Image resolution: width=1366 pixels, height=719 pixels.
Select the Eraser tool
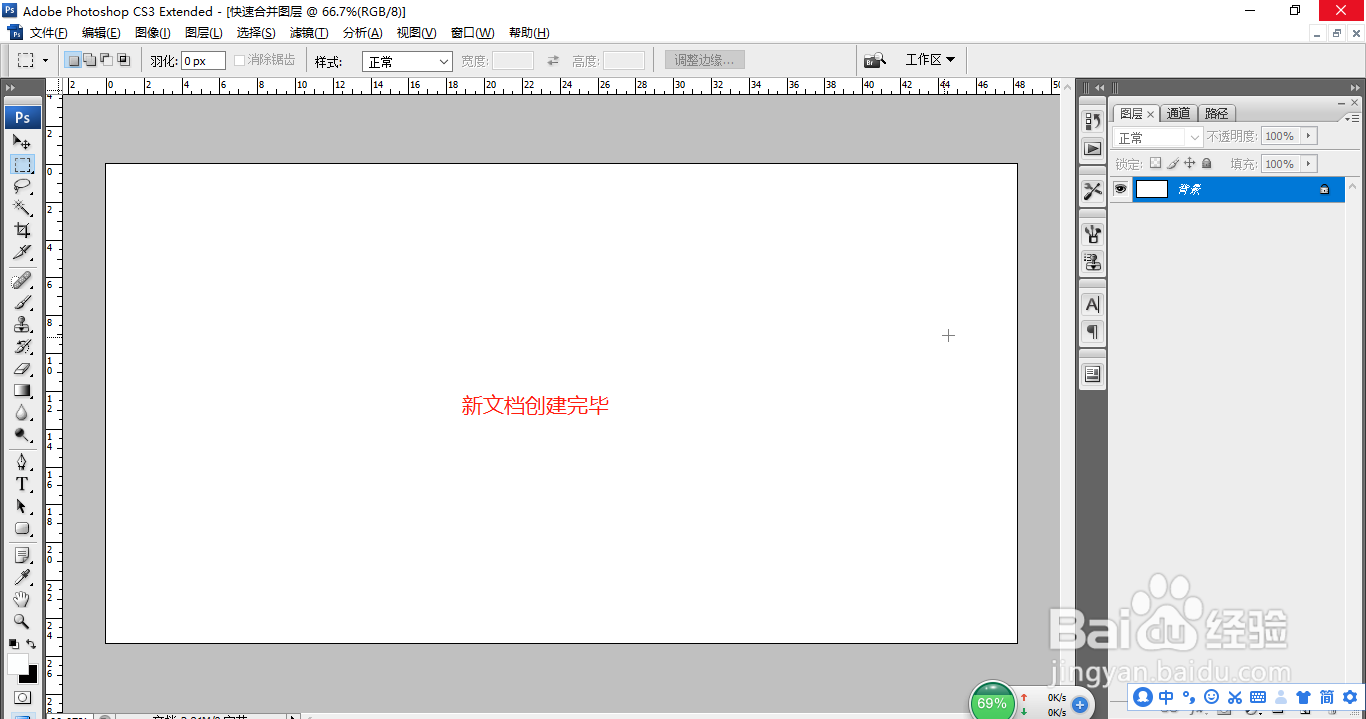22,368
